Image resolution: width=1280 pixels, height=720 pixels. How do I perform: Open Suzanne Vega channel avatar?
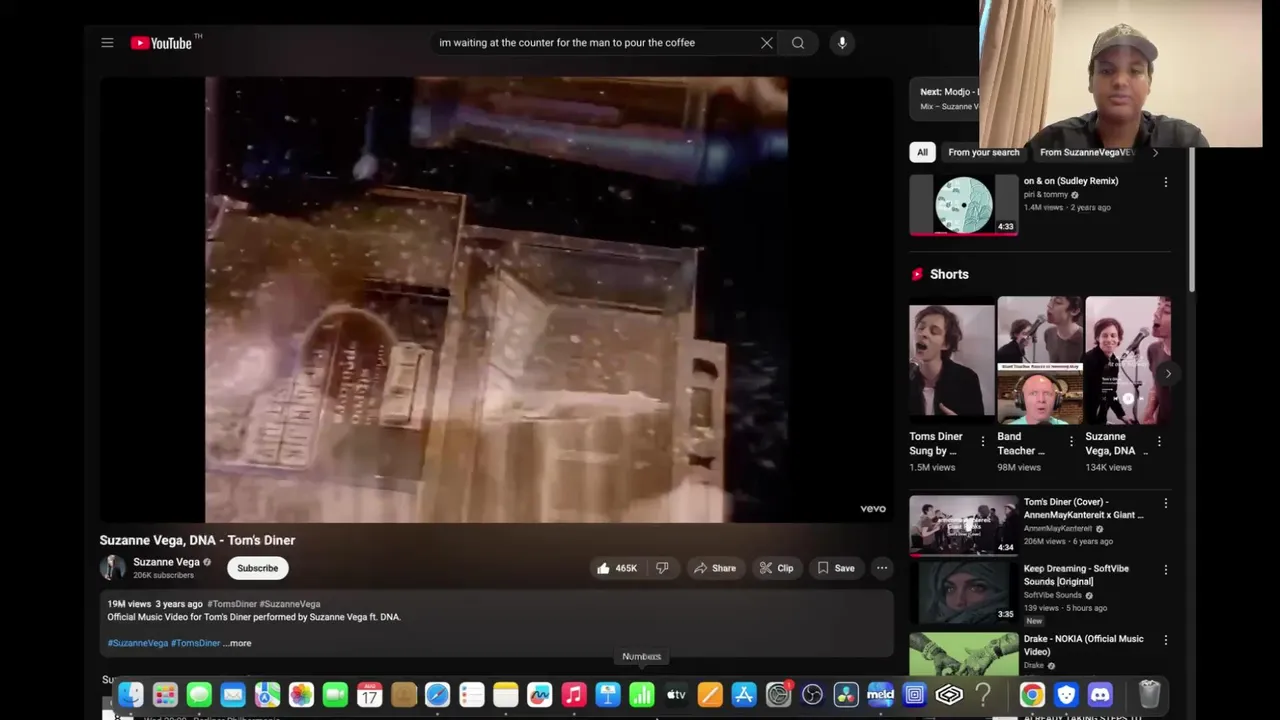click(x=113, y=568)
